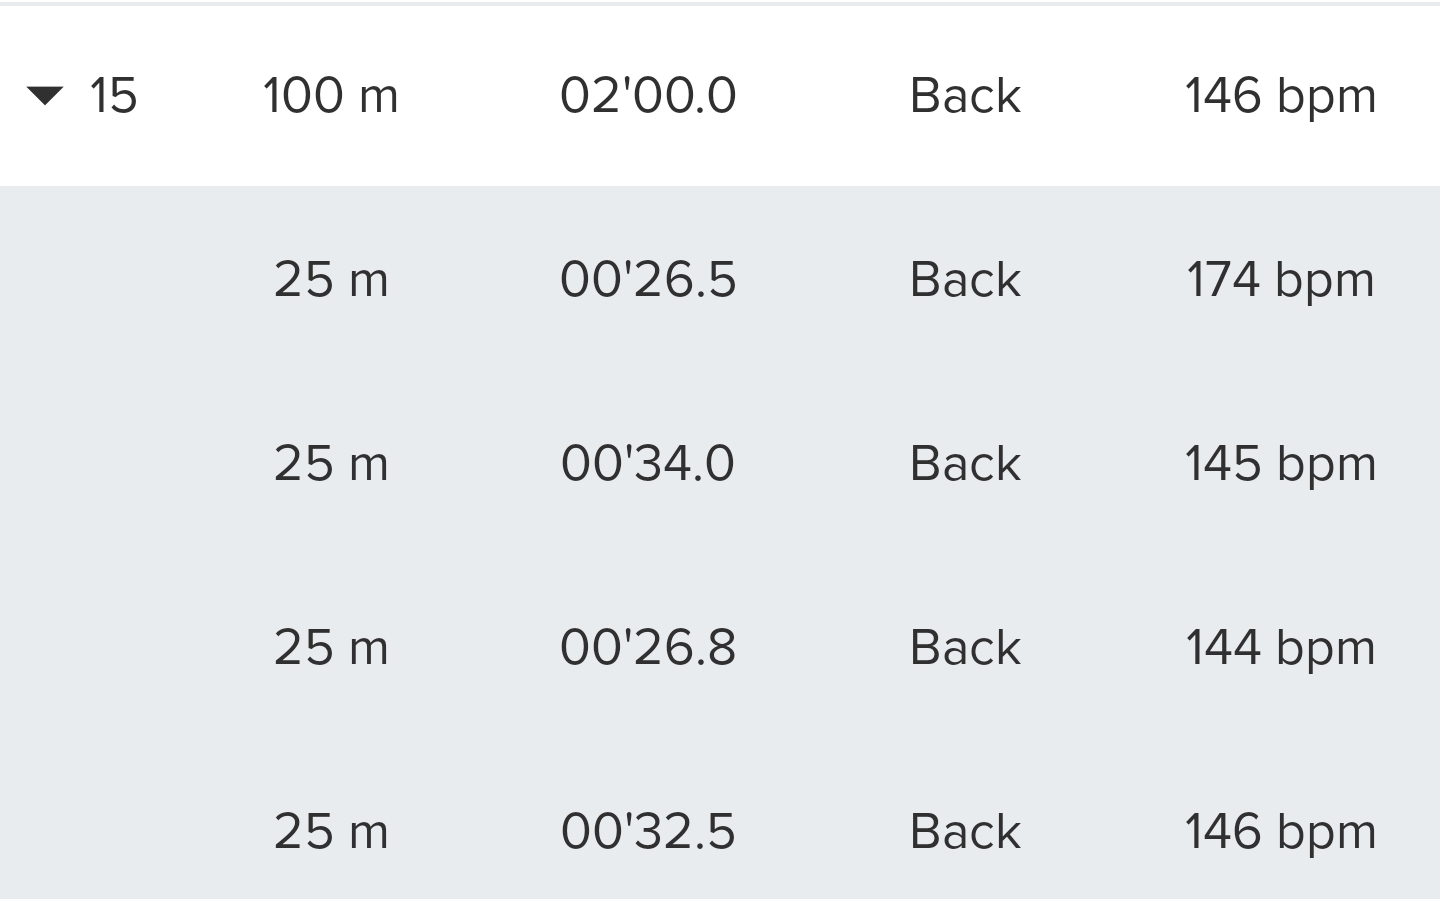1440x899 pixels.
Task: Select the 25 m distance beside 00'26.8
Action: click(331, 647)
